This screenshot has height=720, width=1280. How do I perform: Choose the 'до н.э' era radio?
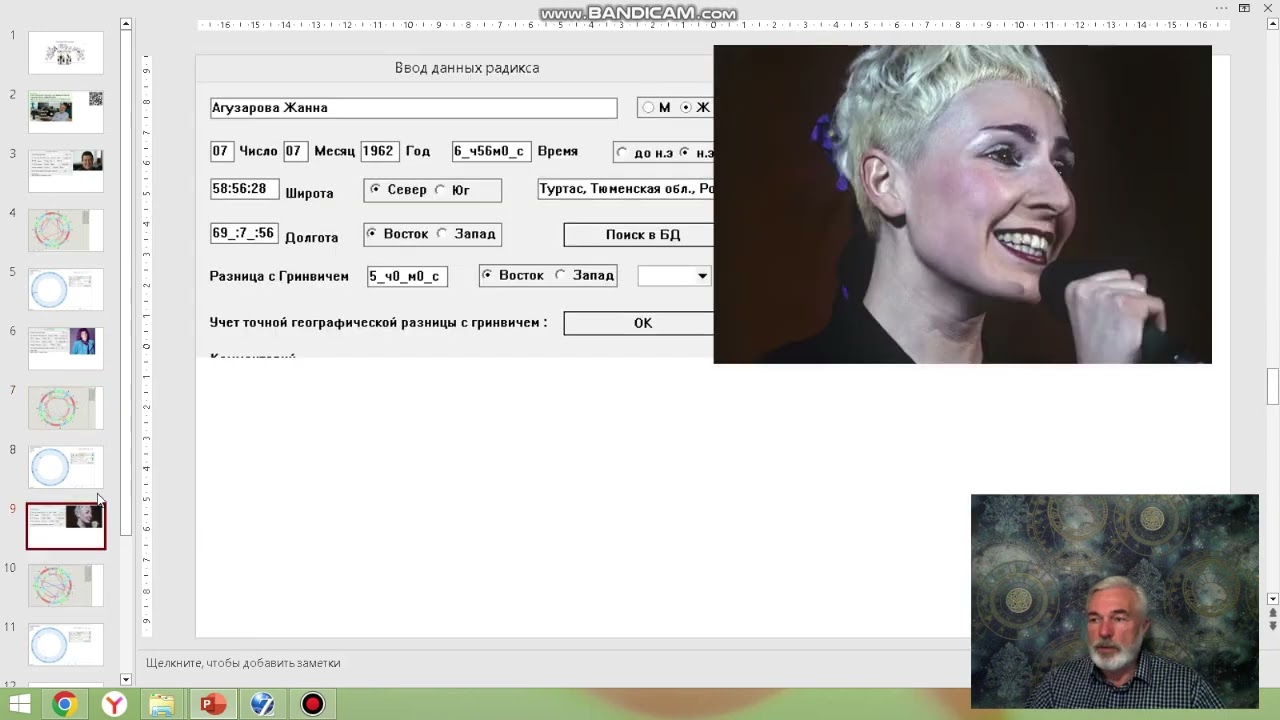[623, 153]
